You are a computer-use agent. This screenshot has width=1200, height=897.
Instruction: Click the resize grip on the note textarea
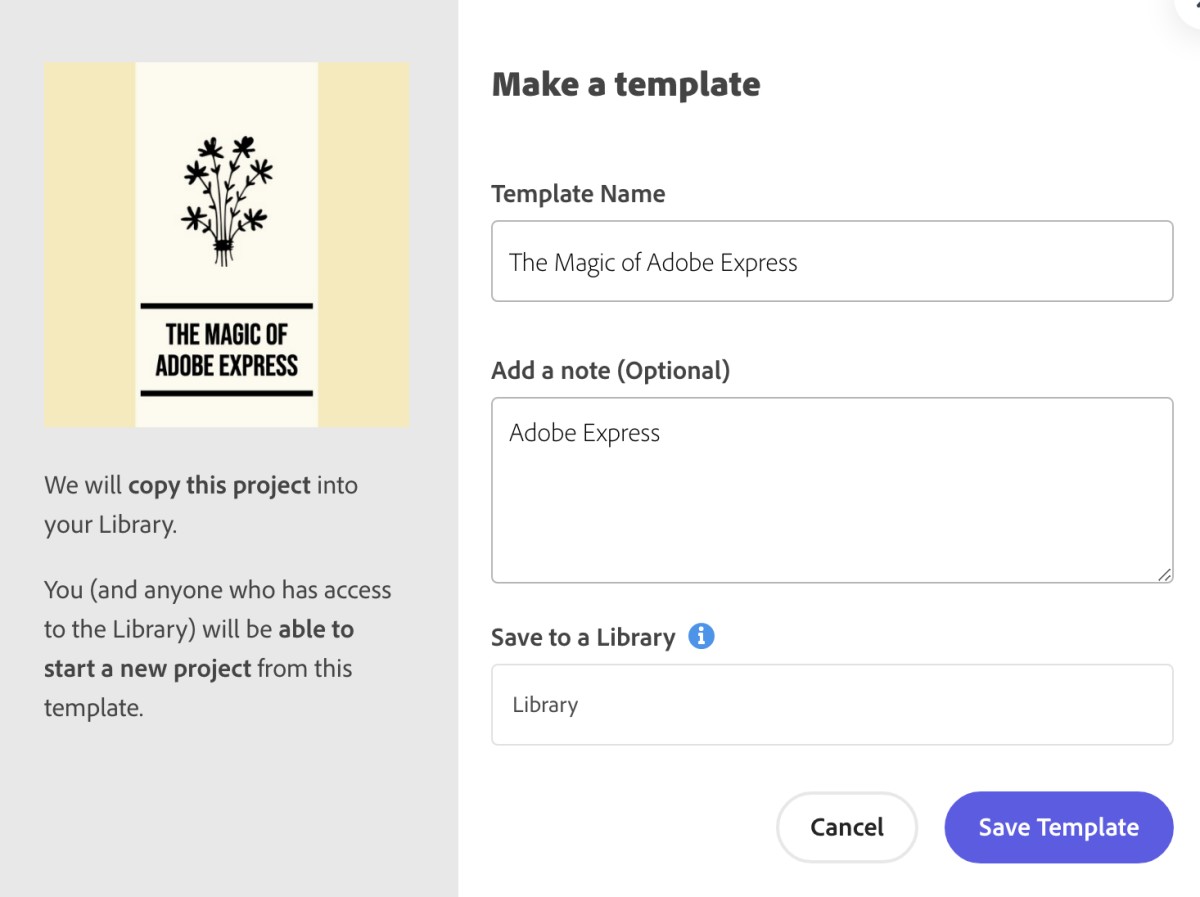(1165, 575)
